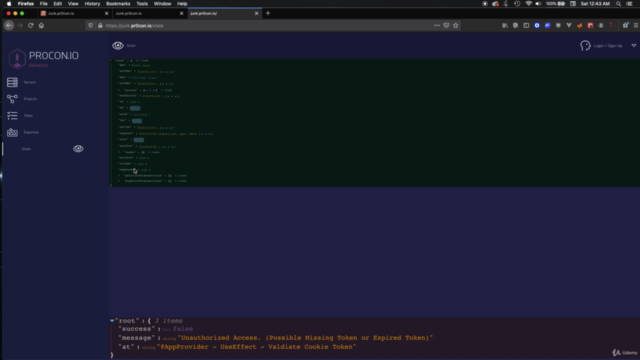This screenshot has height=360, width=640.
Task: Click the blue circular extension icon
Action: (537, 25)
